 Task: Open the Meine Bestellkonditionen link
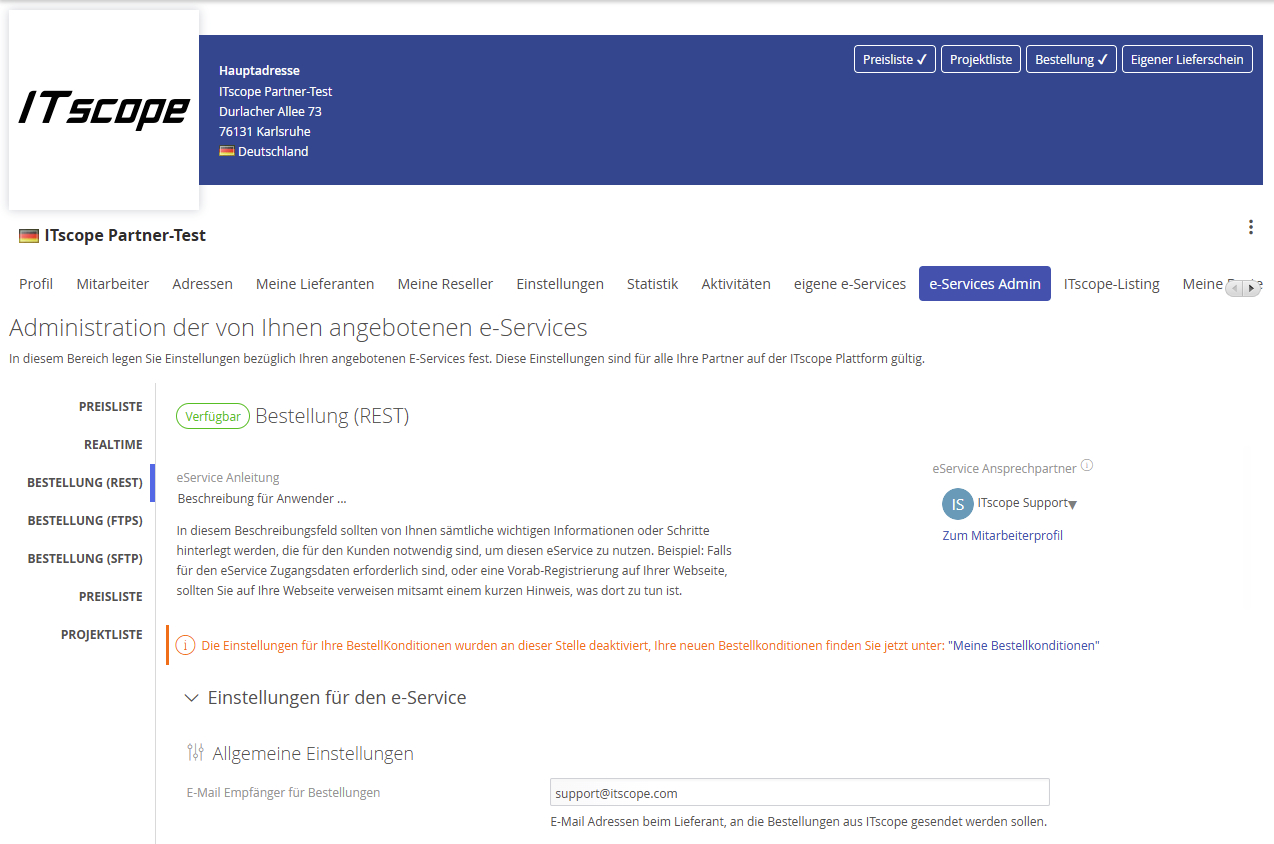pyautogui.click(x=1023, y=646)
